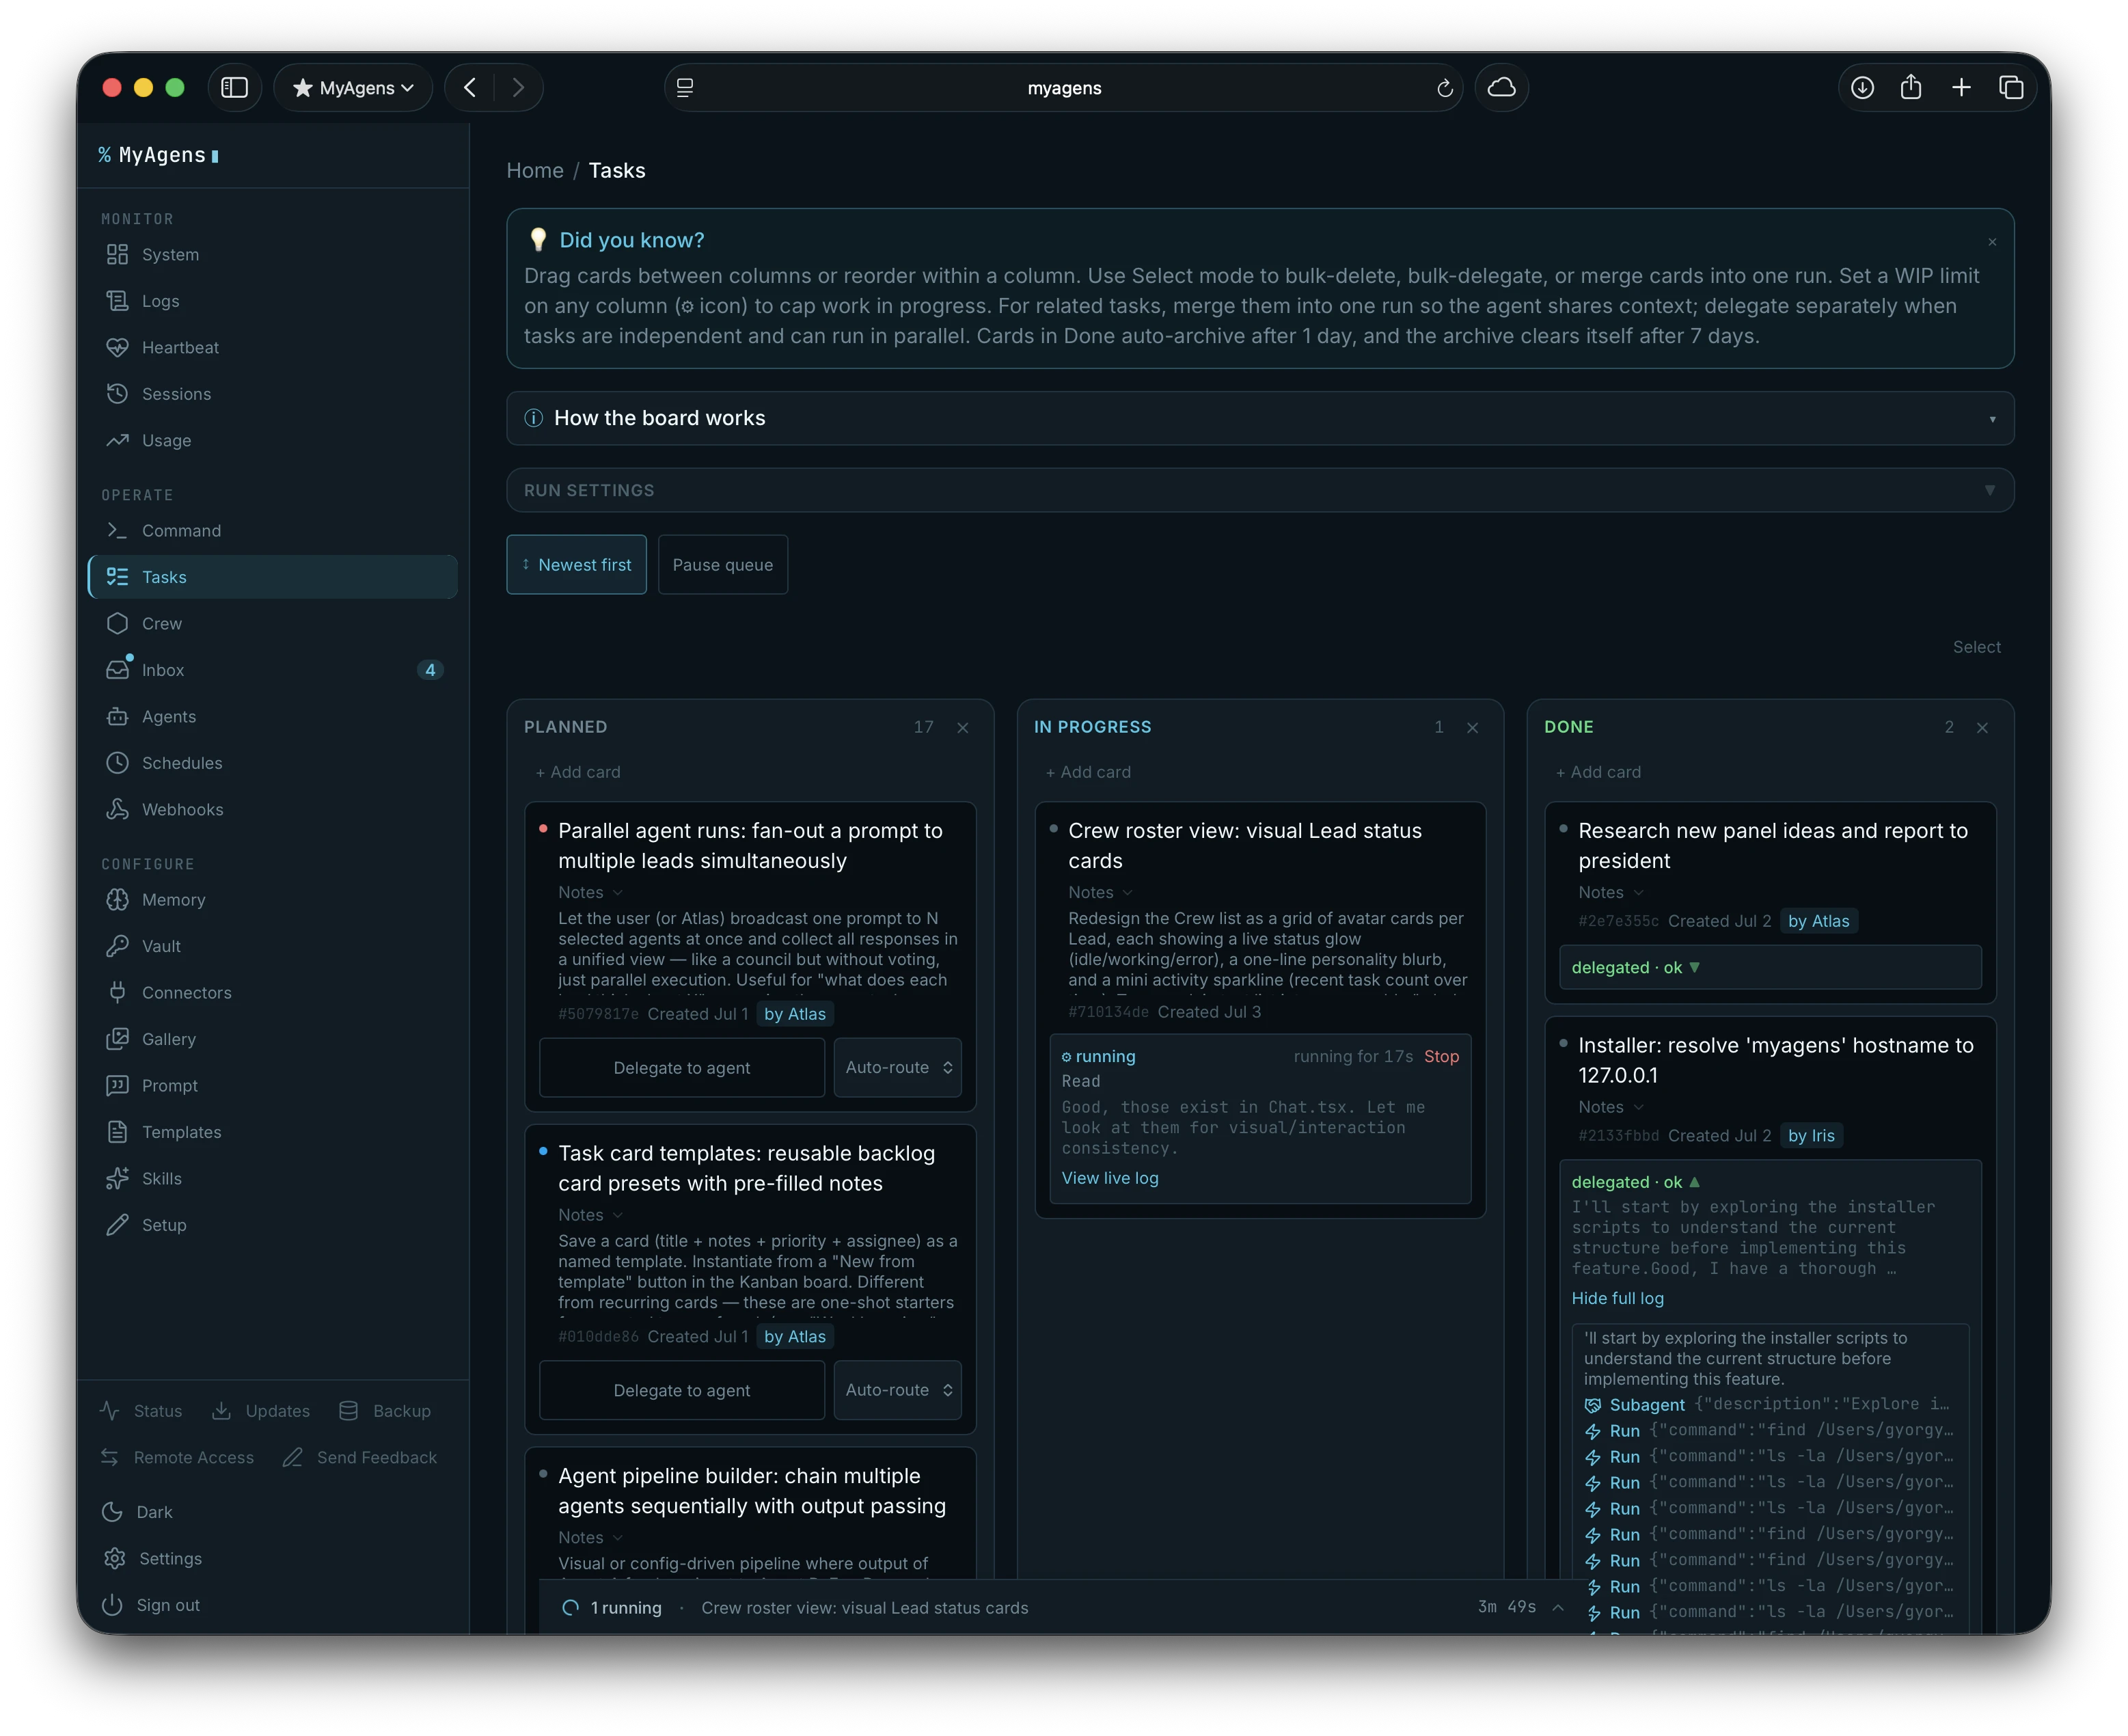The width and height of the screenshot is (2128, 1736).
Task: Open the Command console
Action: [272, 530]
